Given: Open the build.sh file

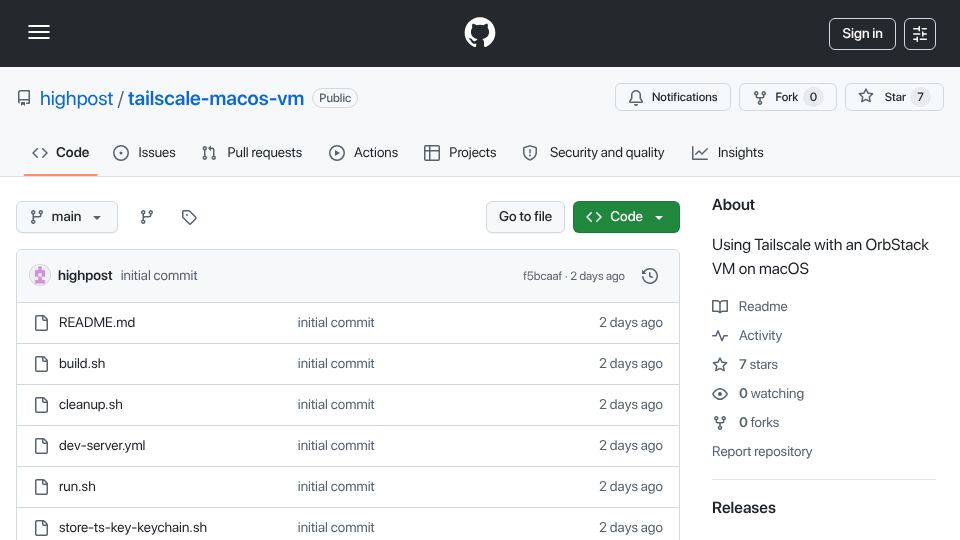Looking at the screenshot, I should [82, 364].
